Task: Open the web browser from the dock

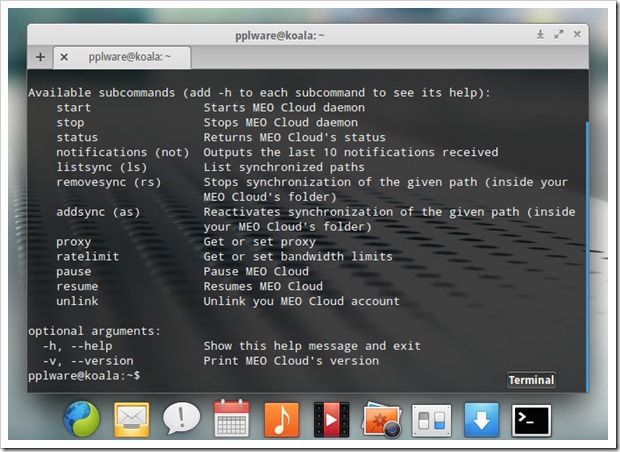Action: 82,419
